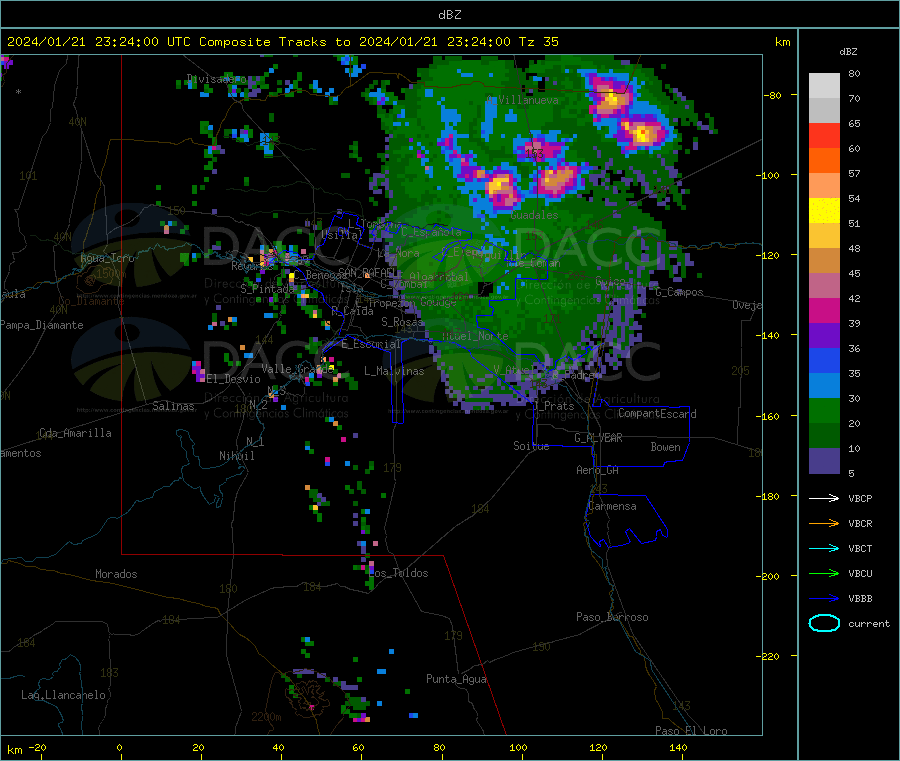Image resolution: width=900 pixels, height=761 pixels.
Task: Click the -180 km y-axis tick label
Action: pos(767,496)
